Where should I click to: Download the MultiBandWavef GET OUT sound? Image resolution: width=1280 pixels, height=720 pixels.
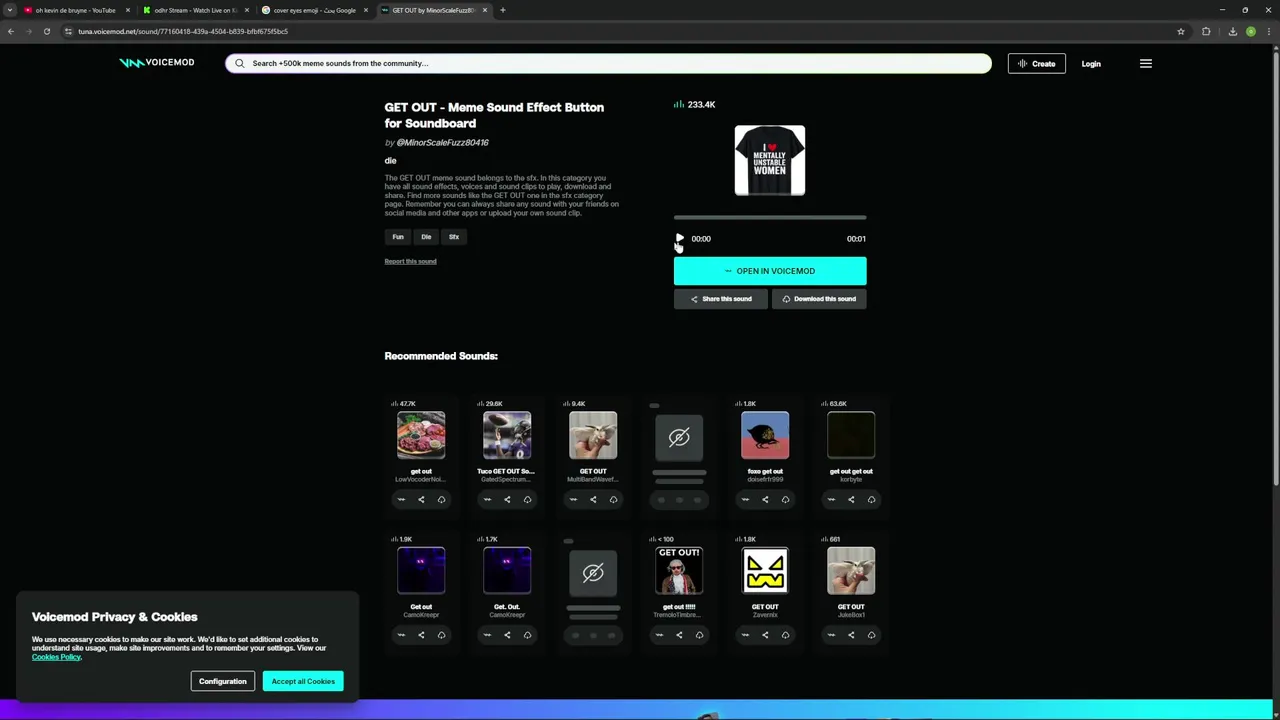point(613,499)
